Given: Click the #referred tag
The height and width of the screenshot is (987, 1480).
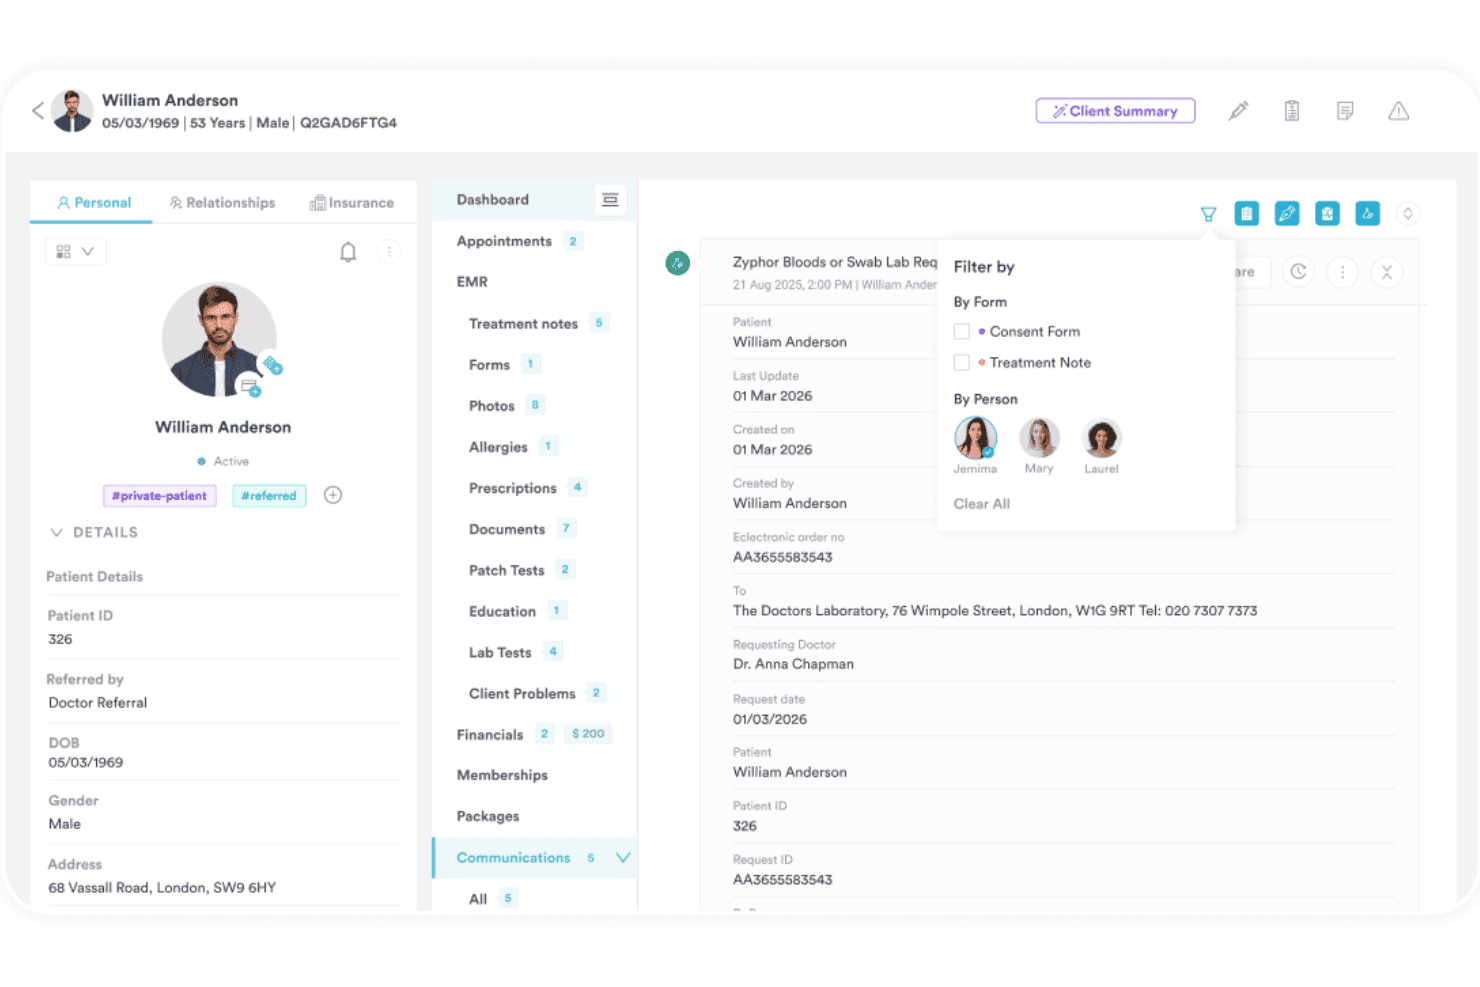Looking at the screenshot, I should (x=269, y=496).
